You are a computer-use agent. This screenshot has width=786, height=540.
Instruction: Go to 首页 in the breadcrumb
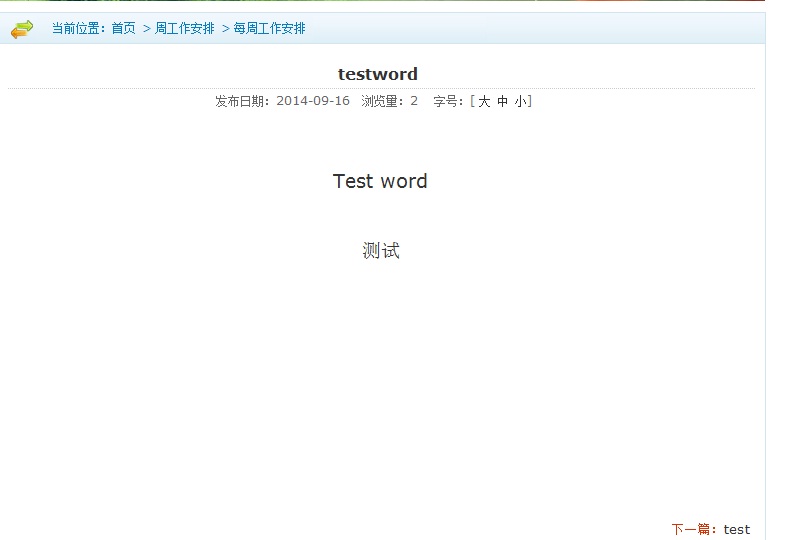123,28
